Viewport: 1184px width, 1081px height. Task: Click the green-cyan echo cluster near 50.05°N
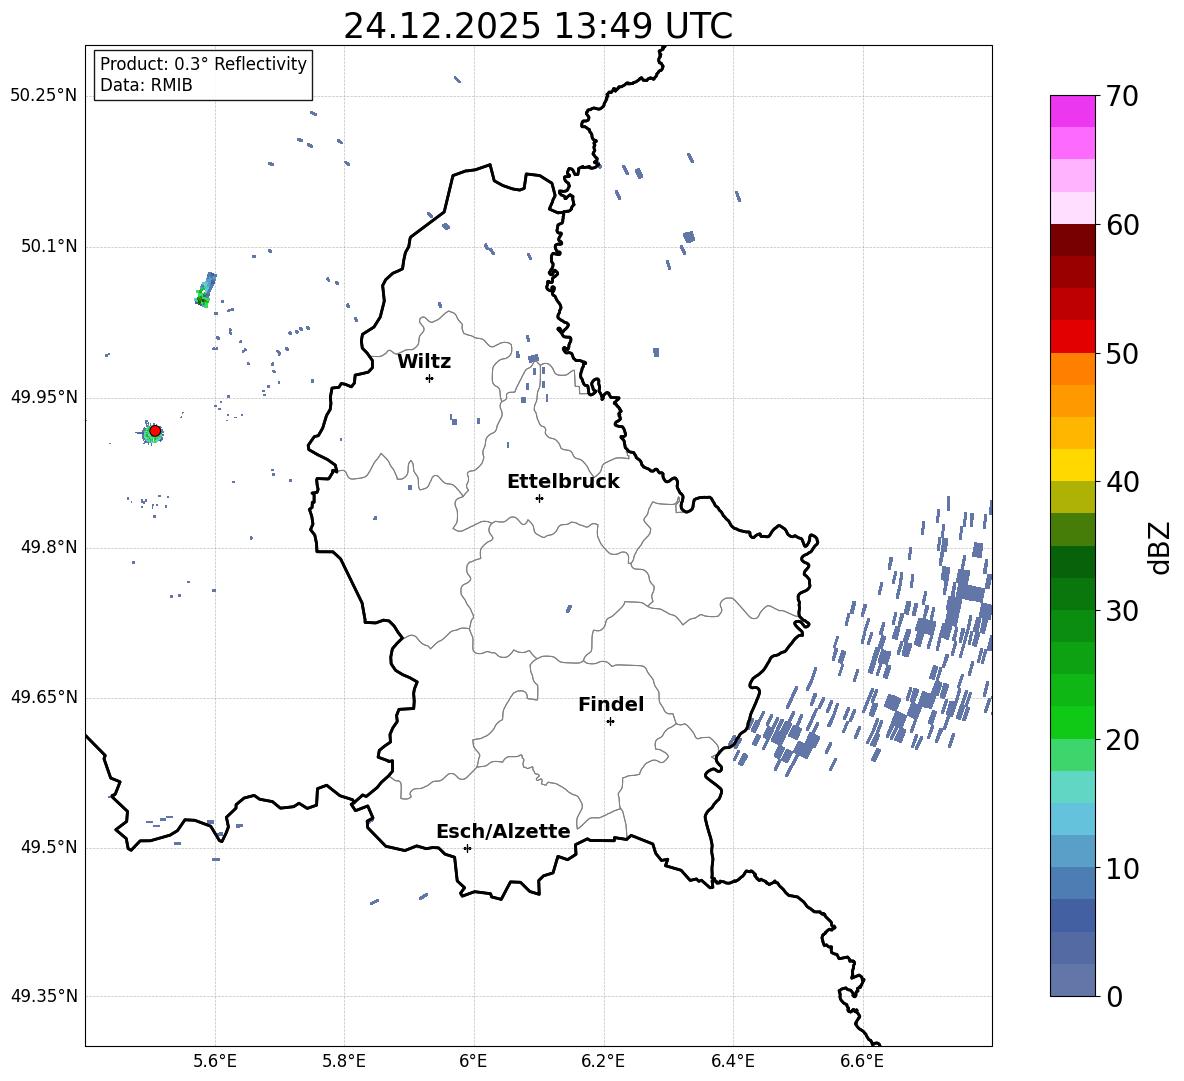coord(205,291)
